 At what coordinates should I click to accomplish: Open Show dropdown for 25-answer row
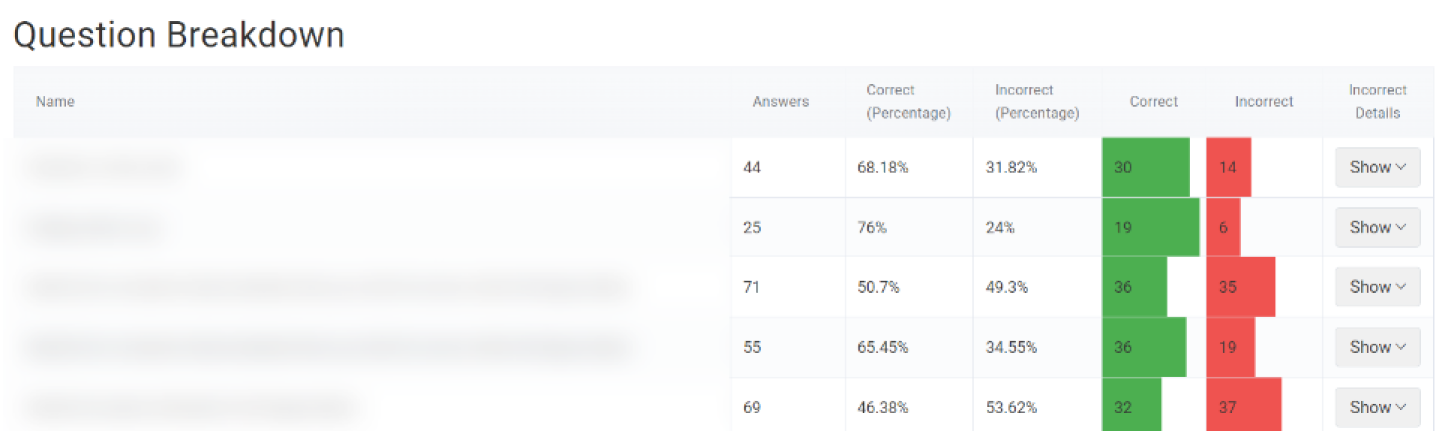click(1377, 227)
